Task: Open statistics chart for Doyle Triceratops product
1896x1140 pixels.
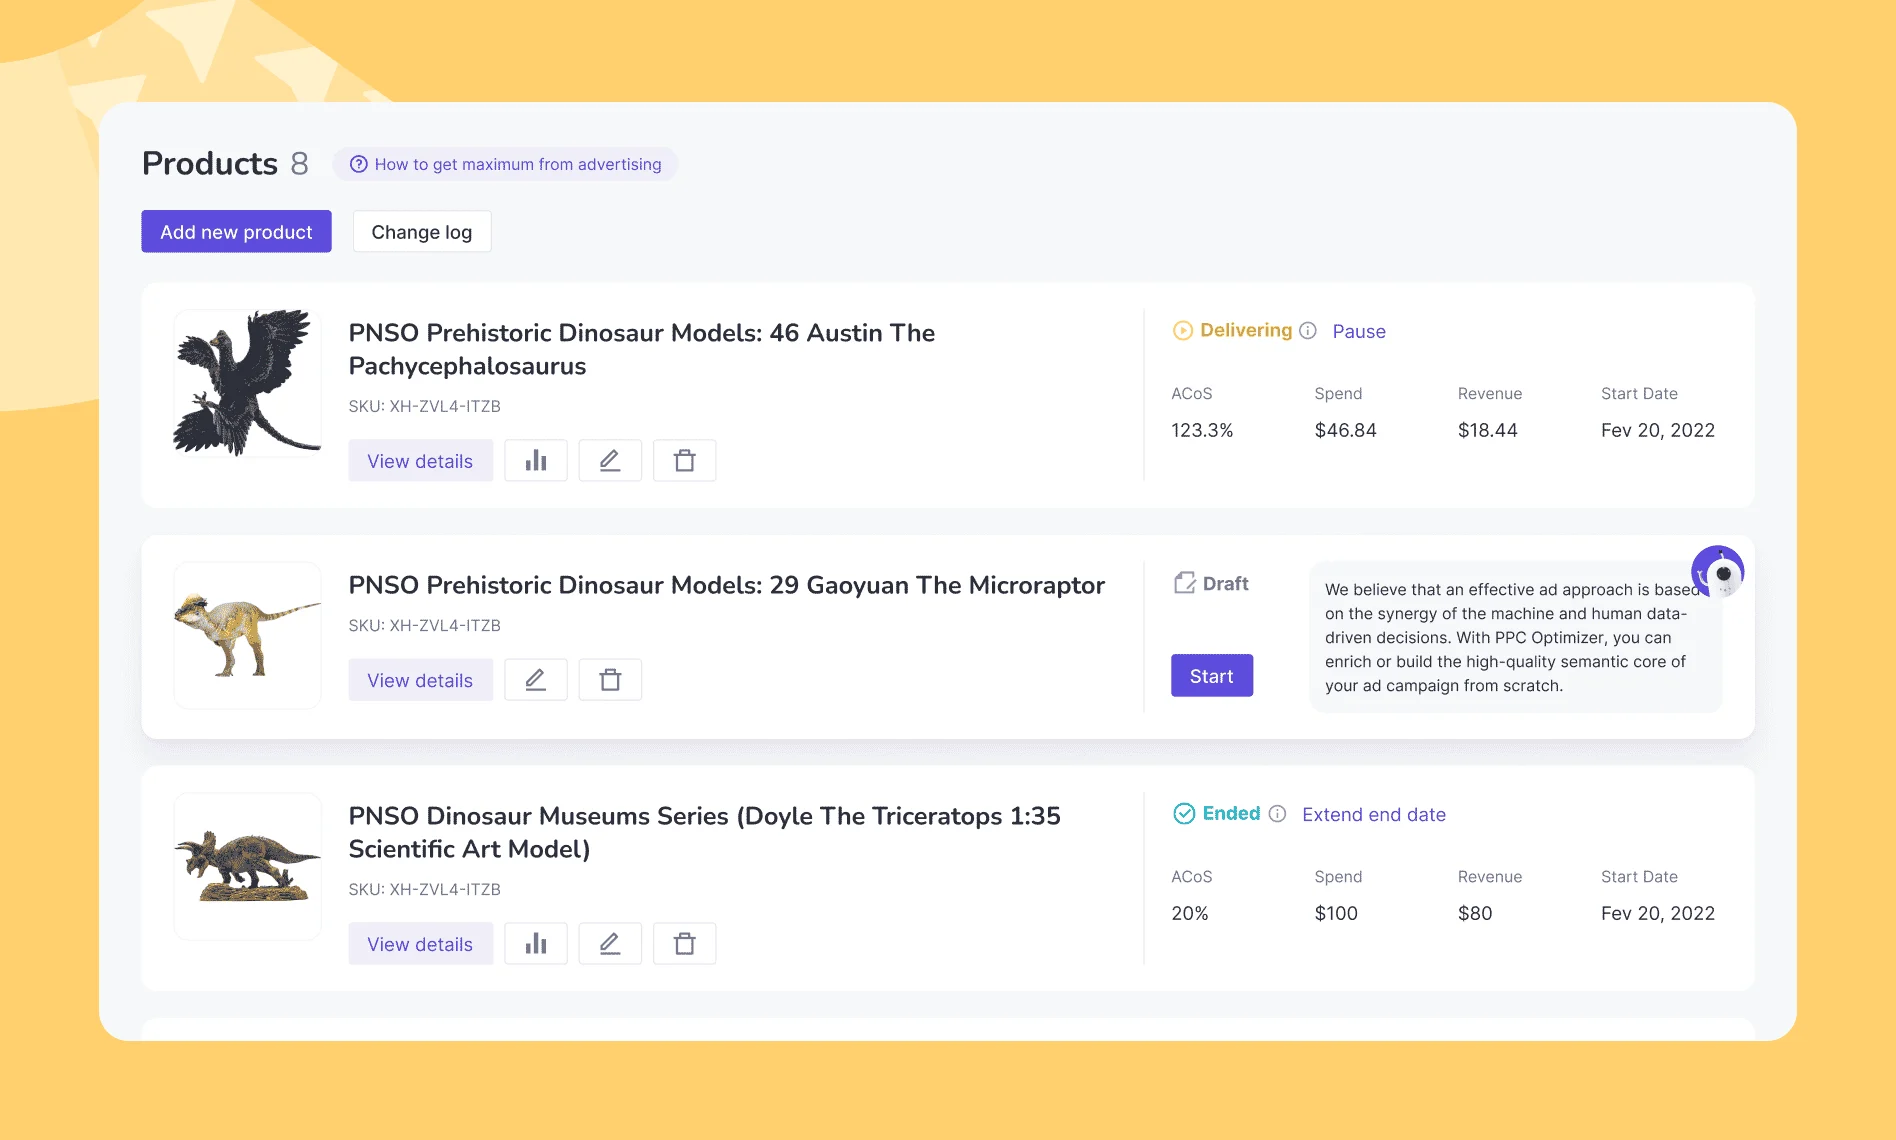Action: pos(536,943)
